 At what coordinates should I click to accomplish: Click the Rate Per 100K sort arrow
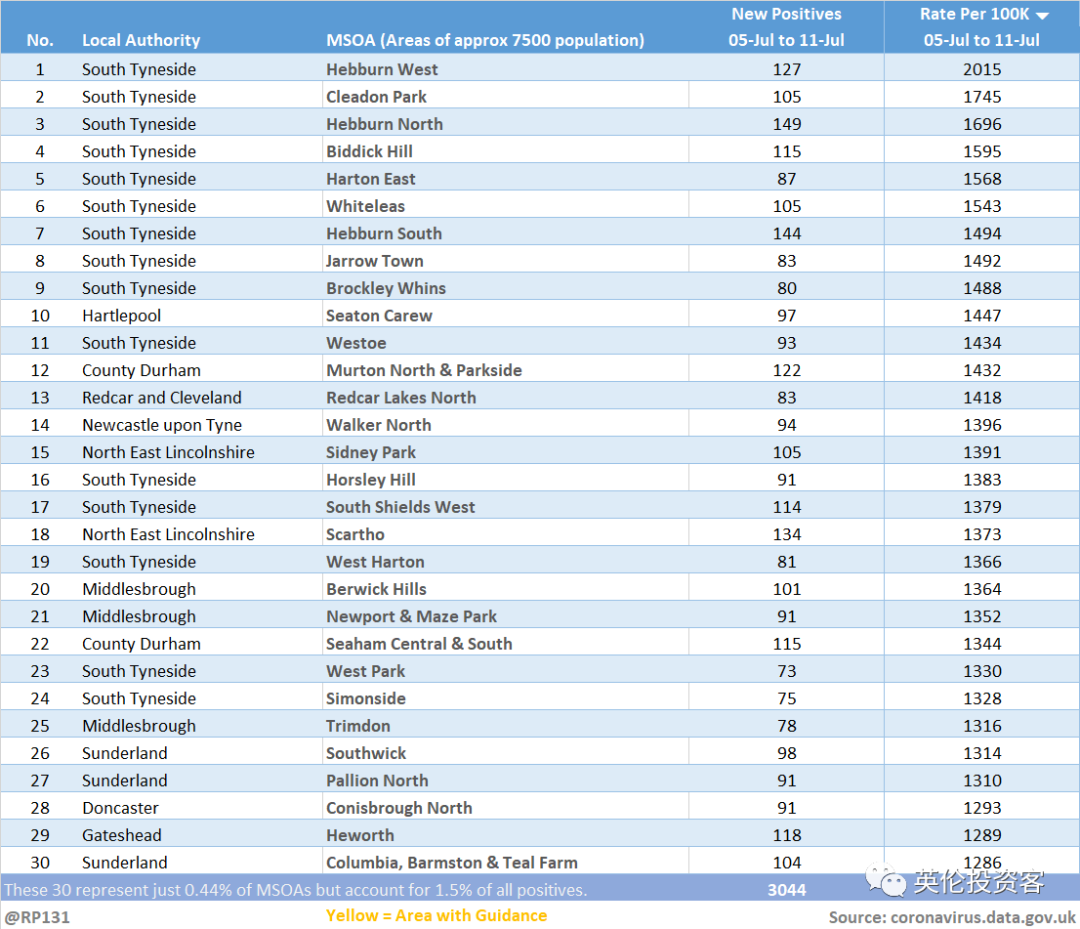coord(1042,15)
